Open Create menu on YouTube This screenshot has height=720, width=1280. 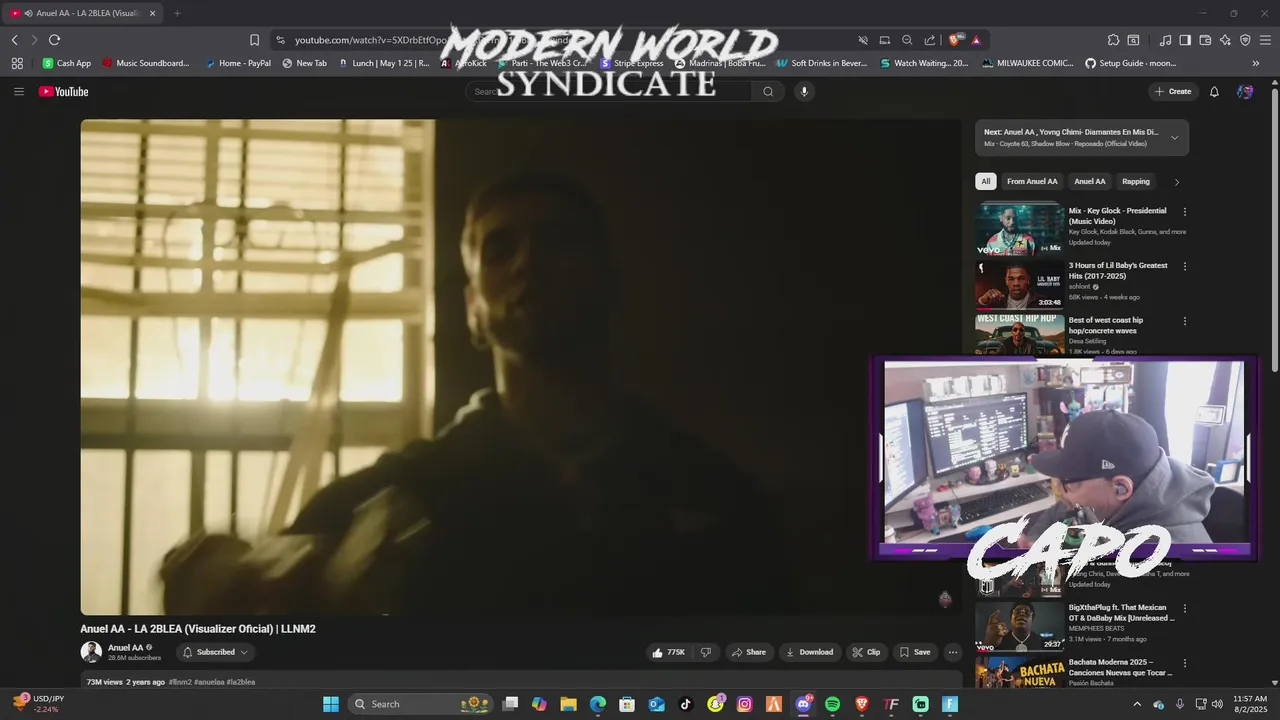tap(1173, 91)
